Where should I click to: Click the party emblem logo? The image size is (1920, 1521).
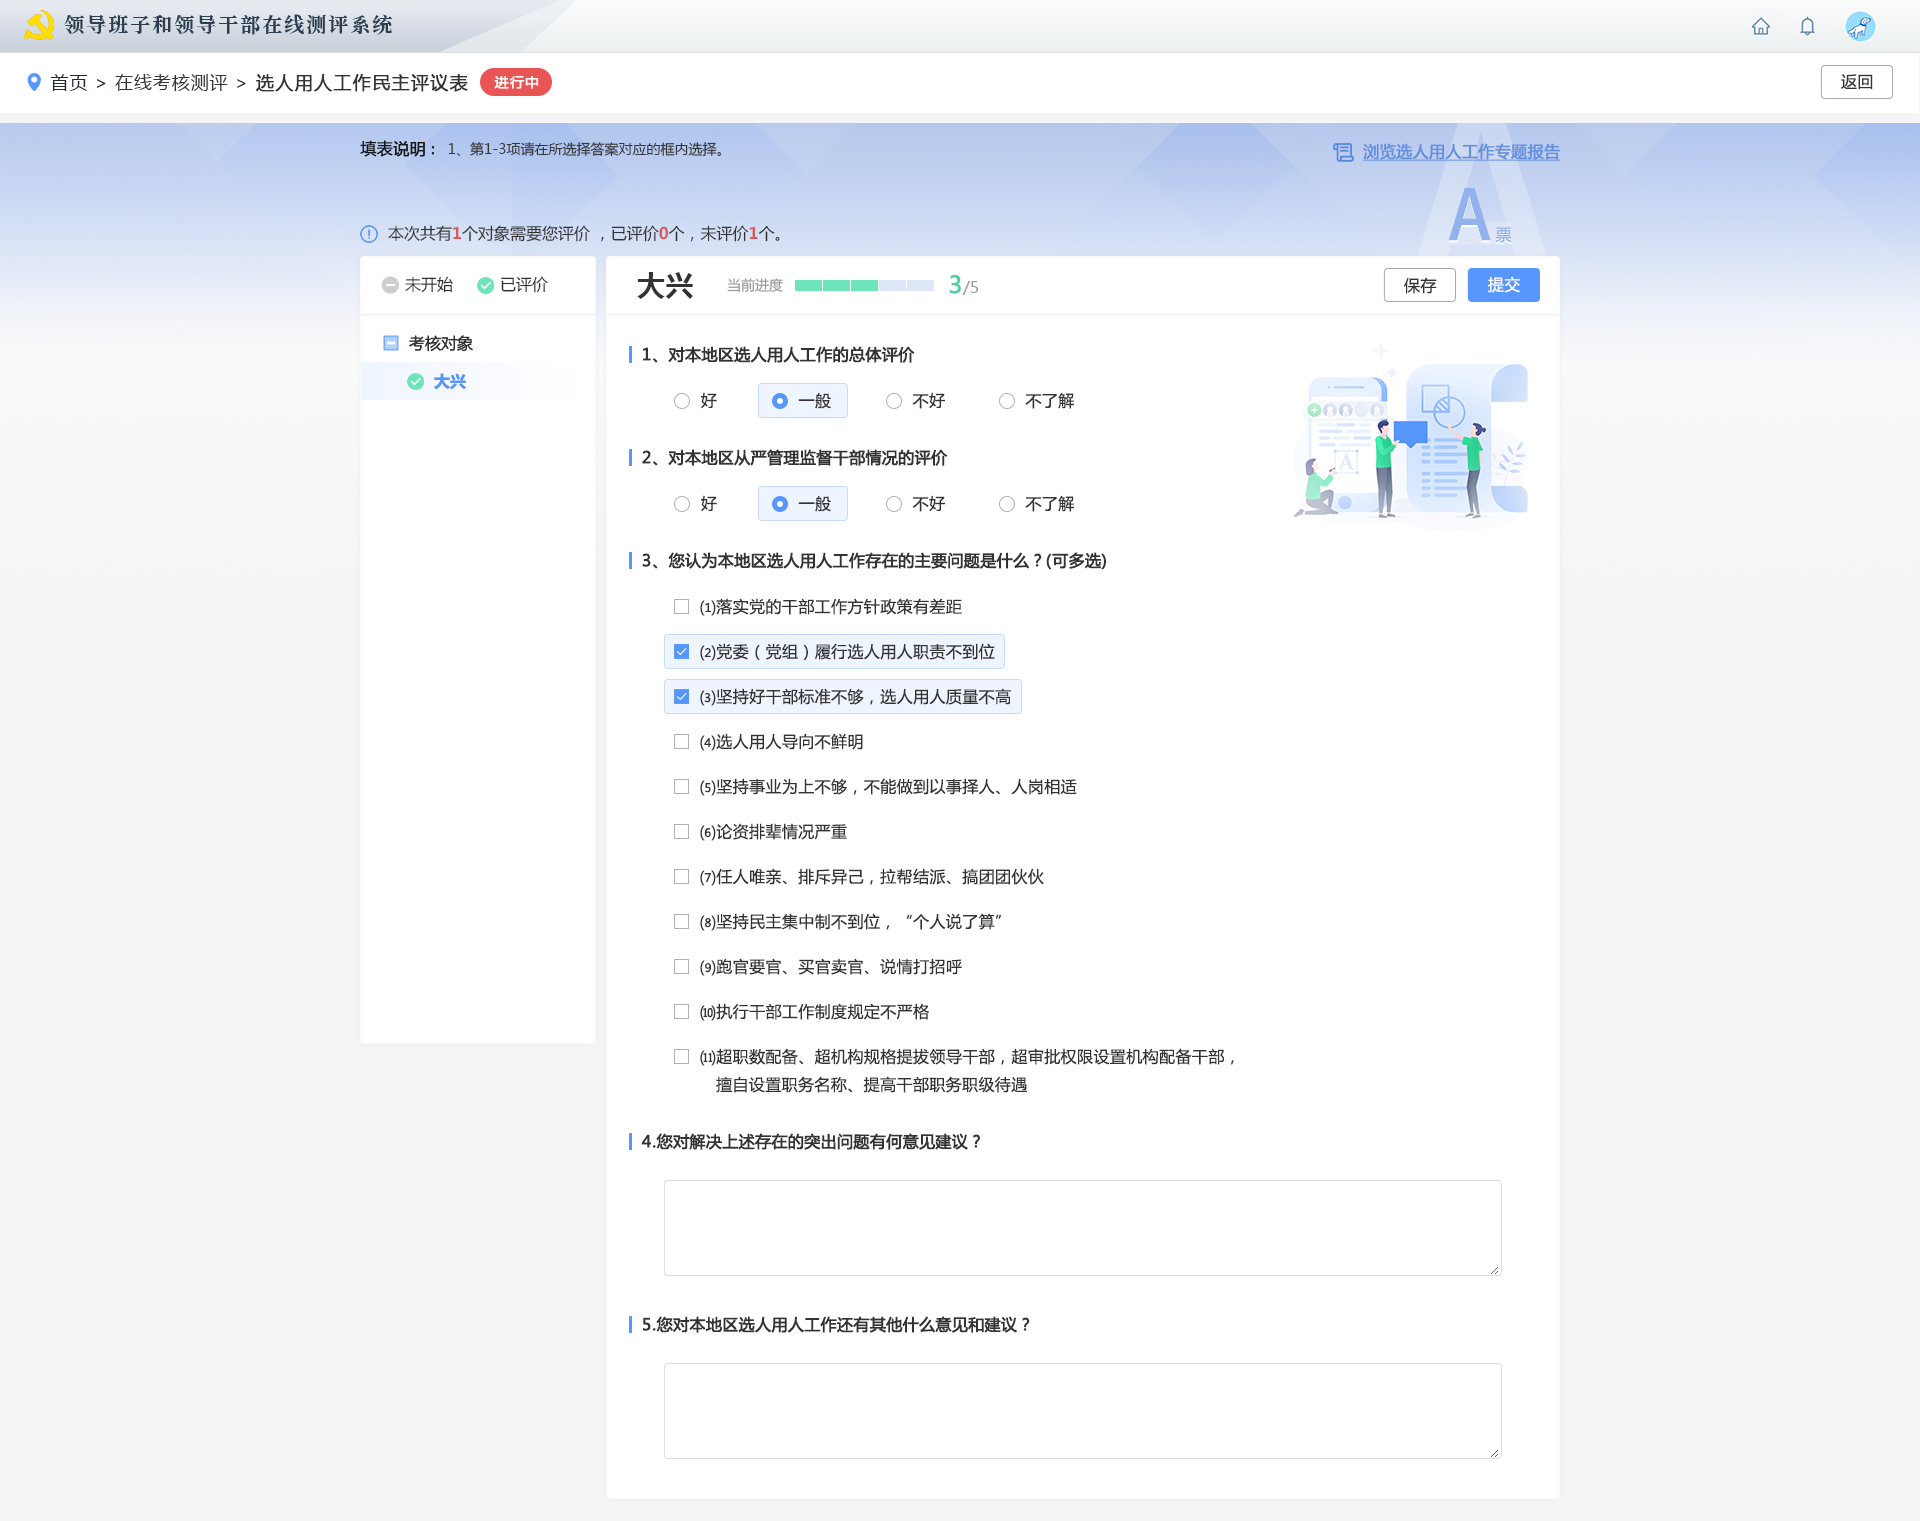click(38, 25)
